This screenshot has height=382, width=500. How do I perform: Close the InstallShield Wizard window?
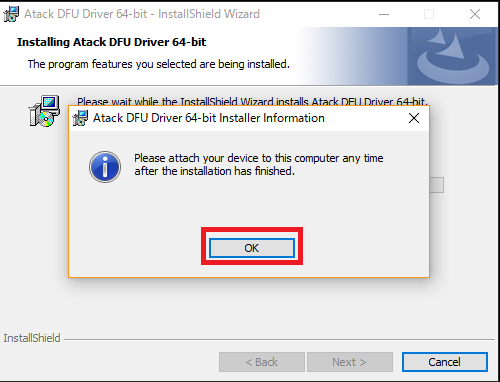pos(475,14)
